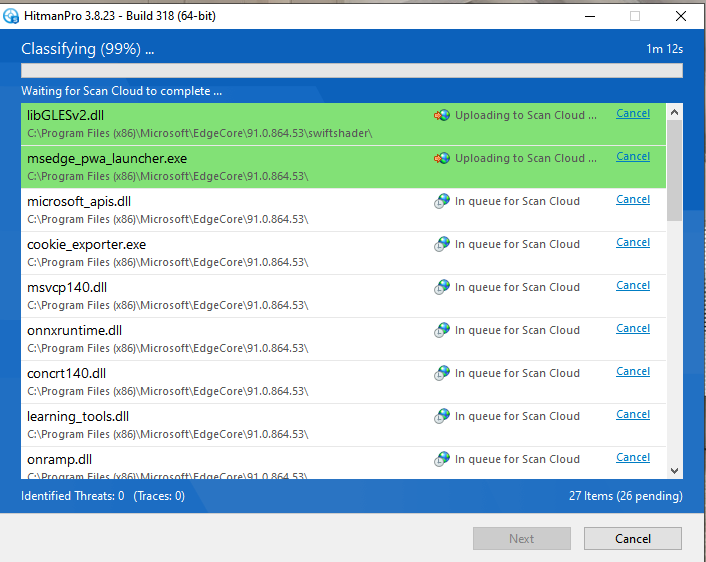Viewport: 706px width, 562px height.
Task: Click upload status icon for msedge_pwa_launcher.exe
Action: [442, 158]
